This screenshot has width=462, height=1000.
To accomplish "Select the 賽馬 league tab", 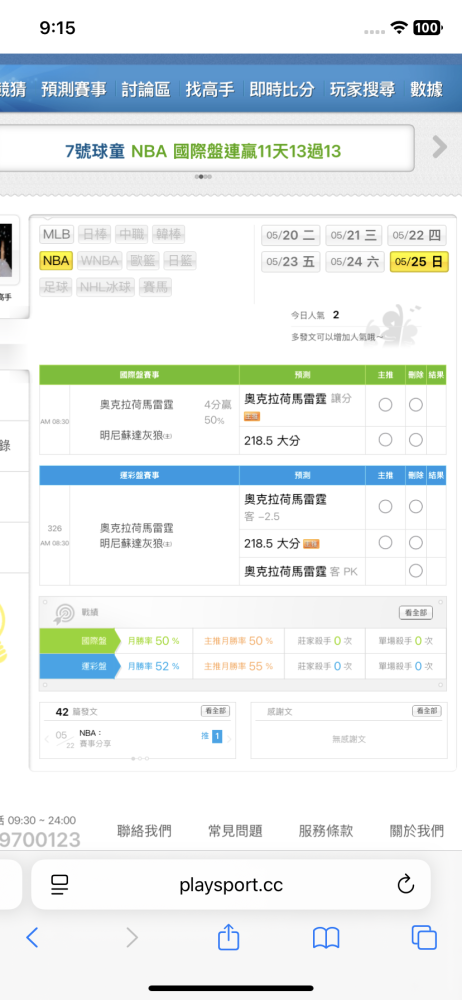I will (x=156, y=287).
